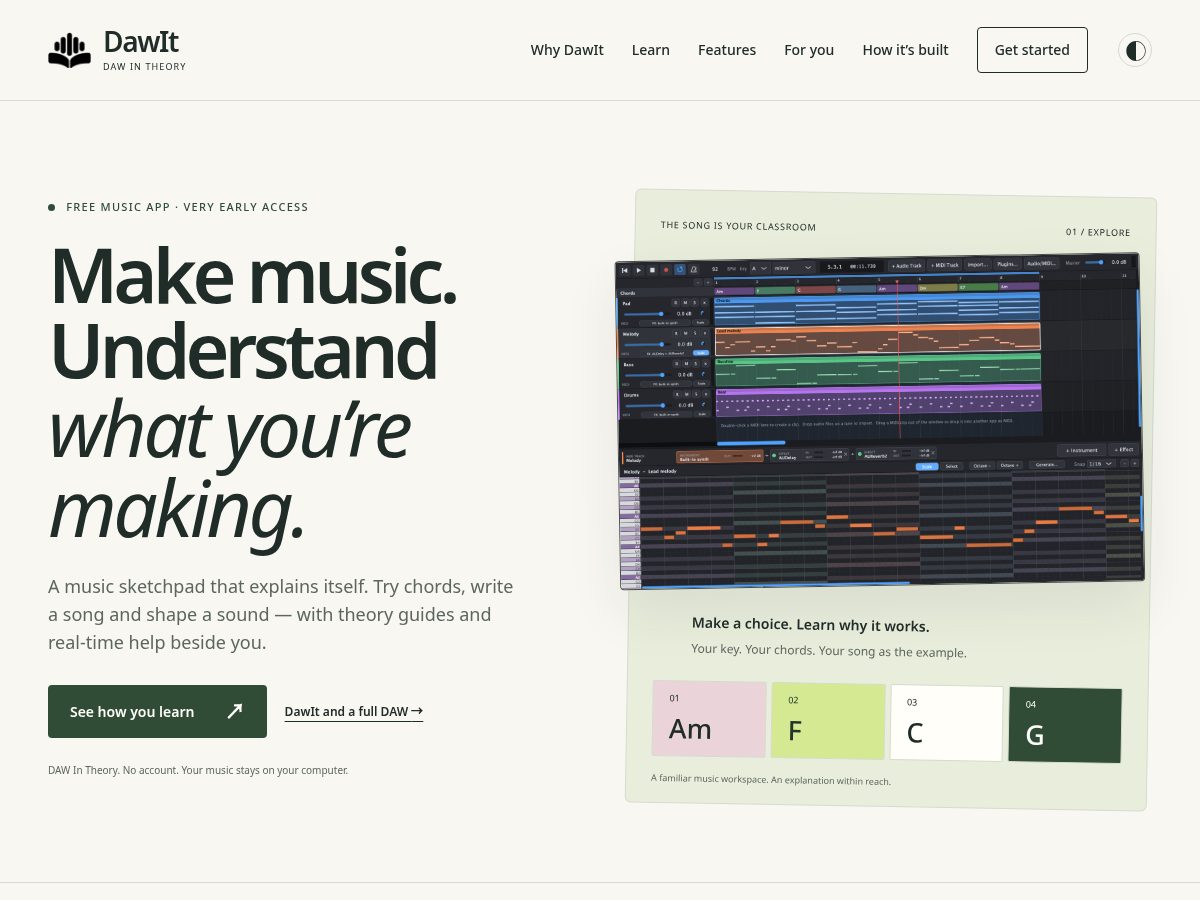This screenshot has height=900, width=1200.
Task: Click the Pad track volume slider
Action: 644,314
